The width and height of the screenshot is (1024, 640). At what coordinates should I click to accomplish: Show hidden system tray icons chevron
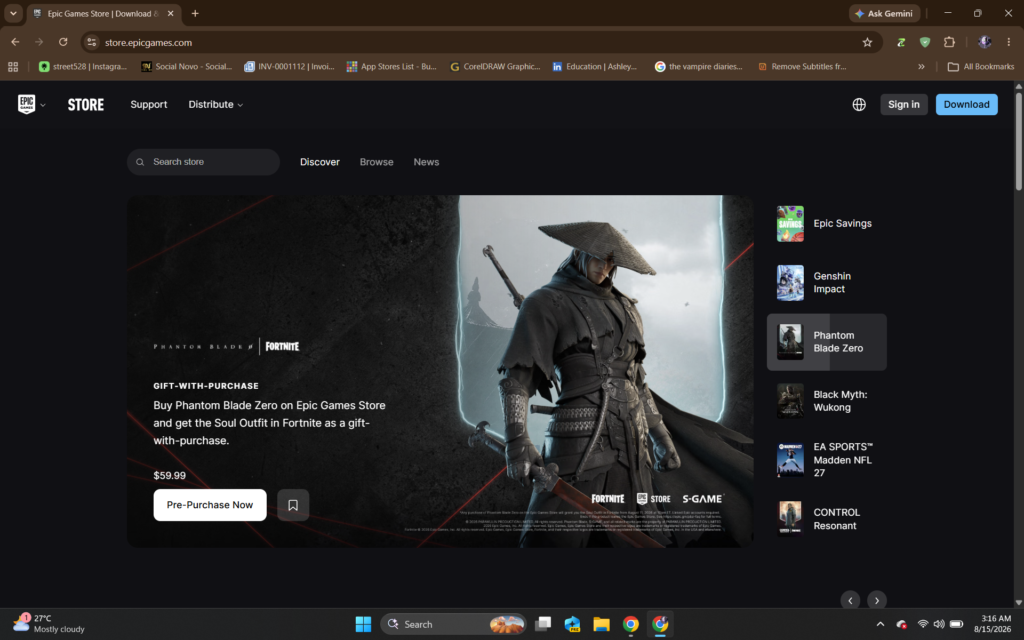coord(880,624)
